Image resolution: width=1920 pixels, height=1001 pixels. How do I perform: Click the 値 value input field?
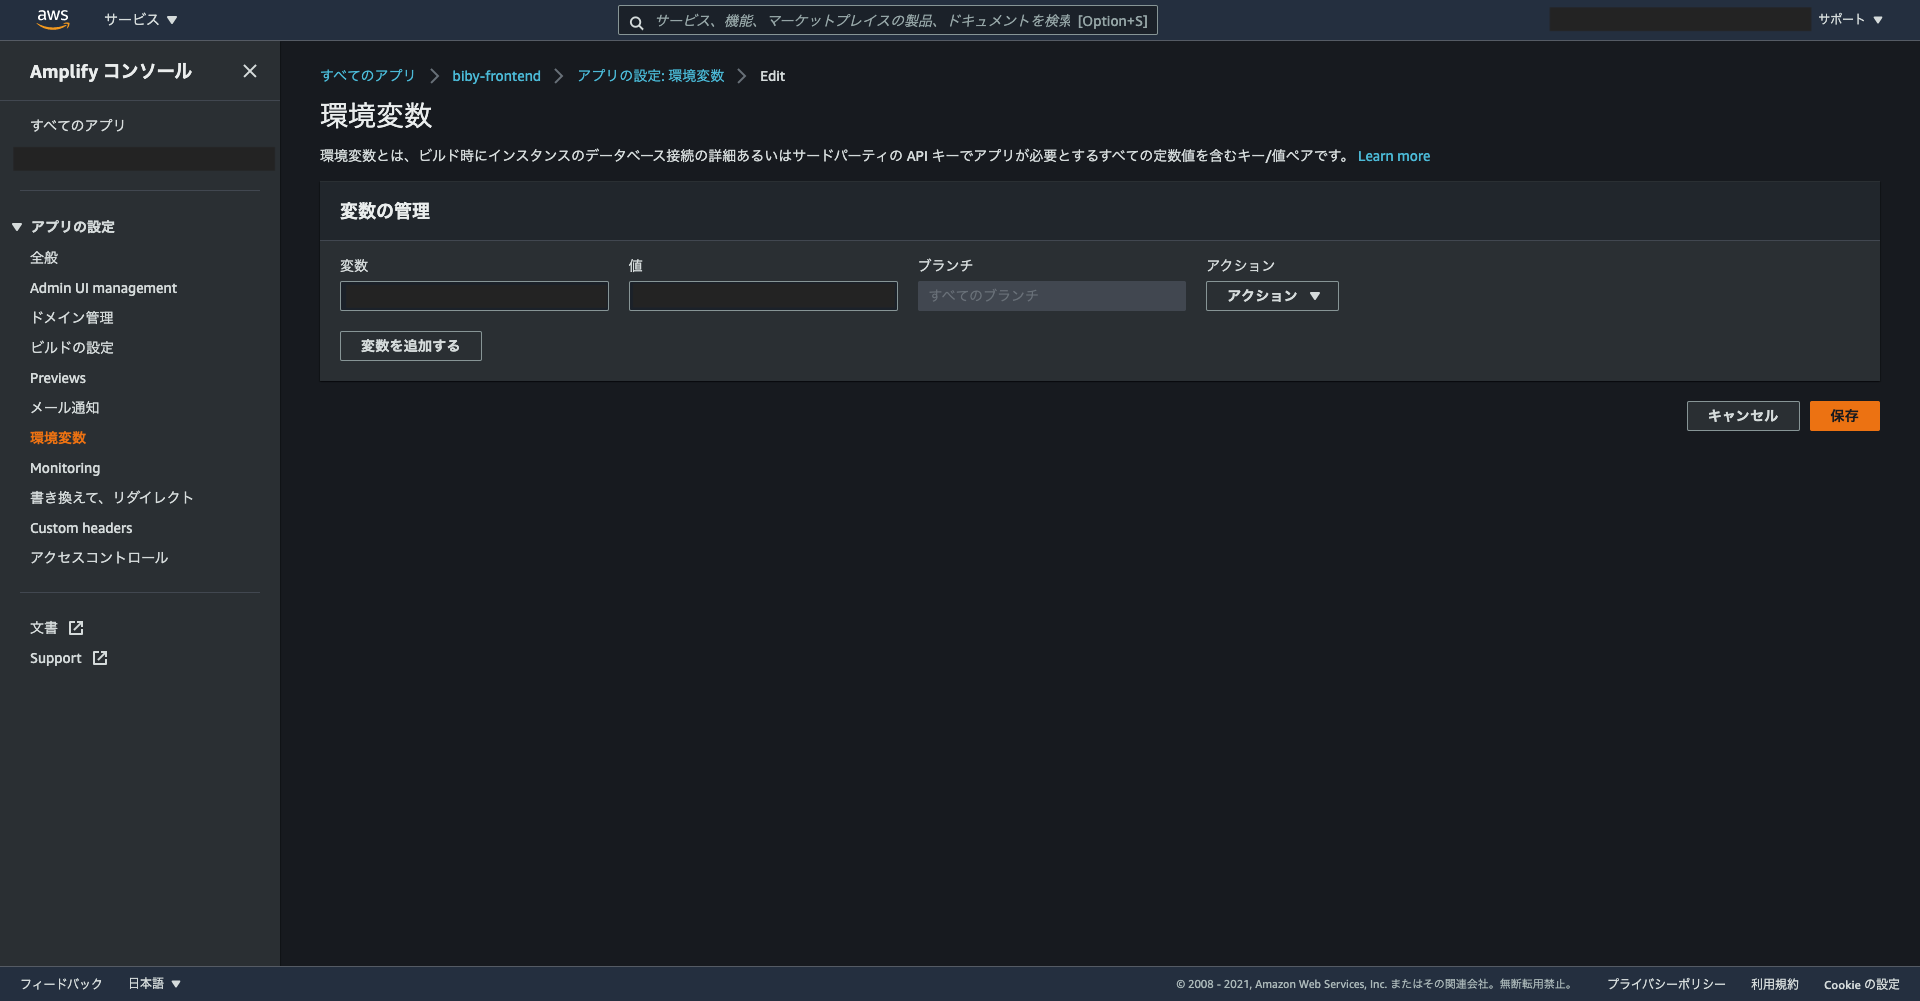pos(763,296)
